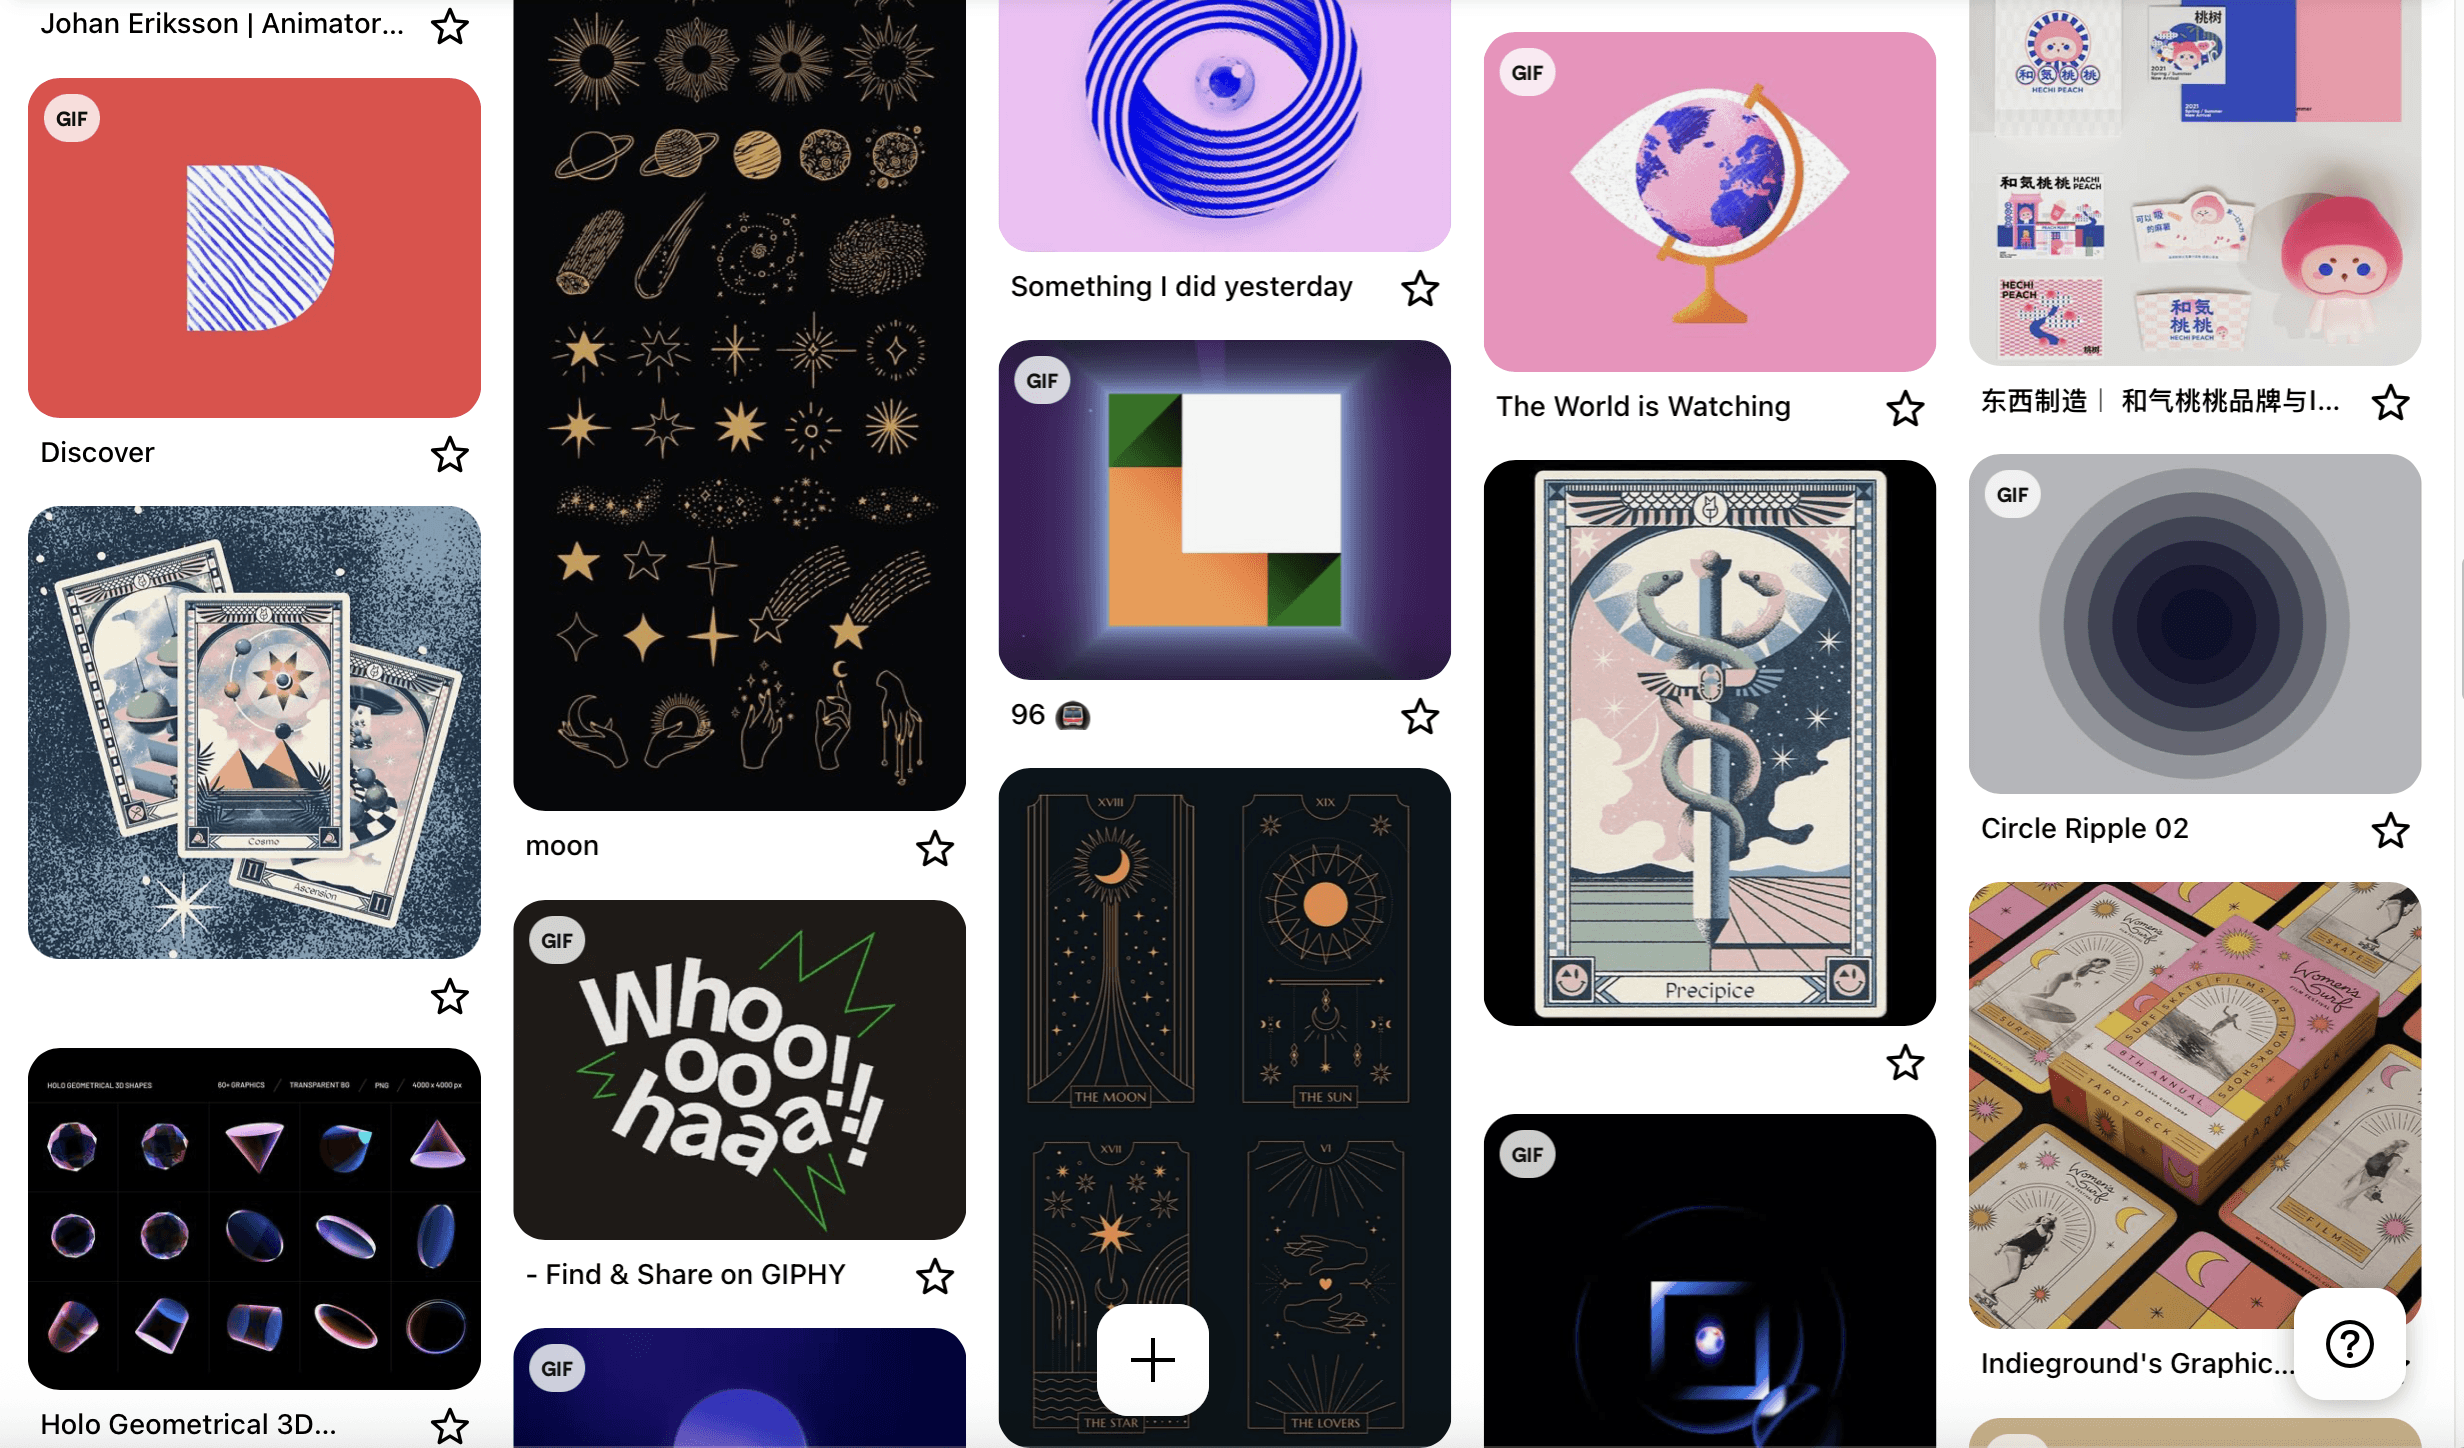Click the star under blue tarot cards image
The image size is (2464, 1448).
pyautogui.click(x=449, y=996)
